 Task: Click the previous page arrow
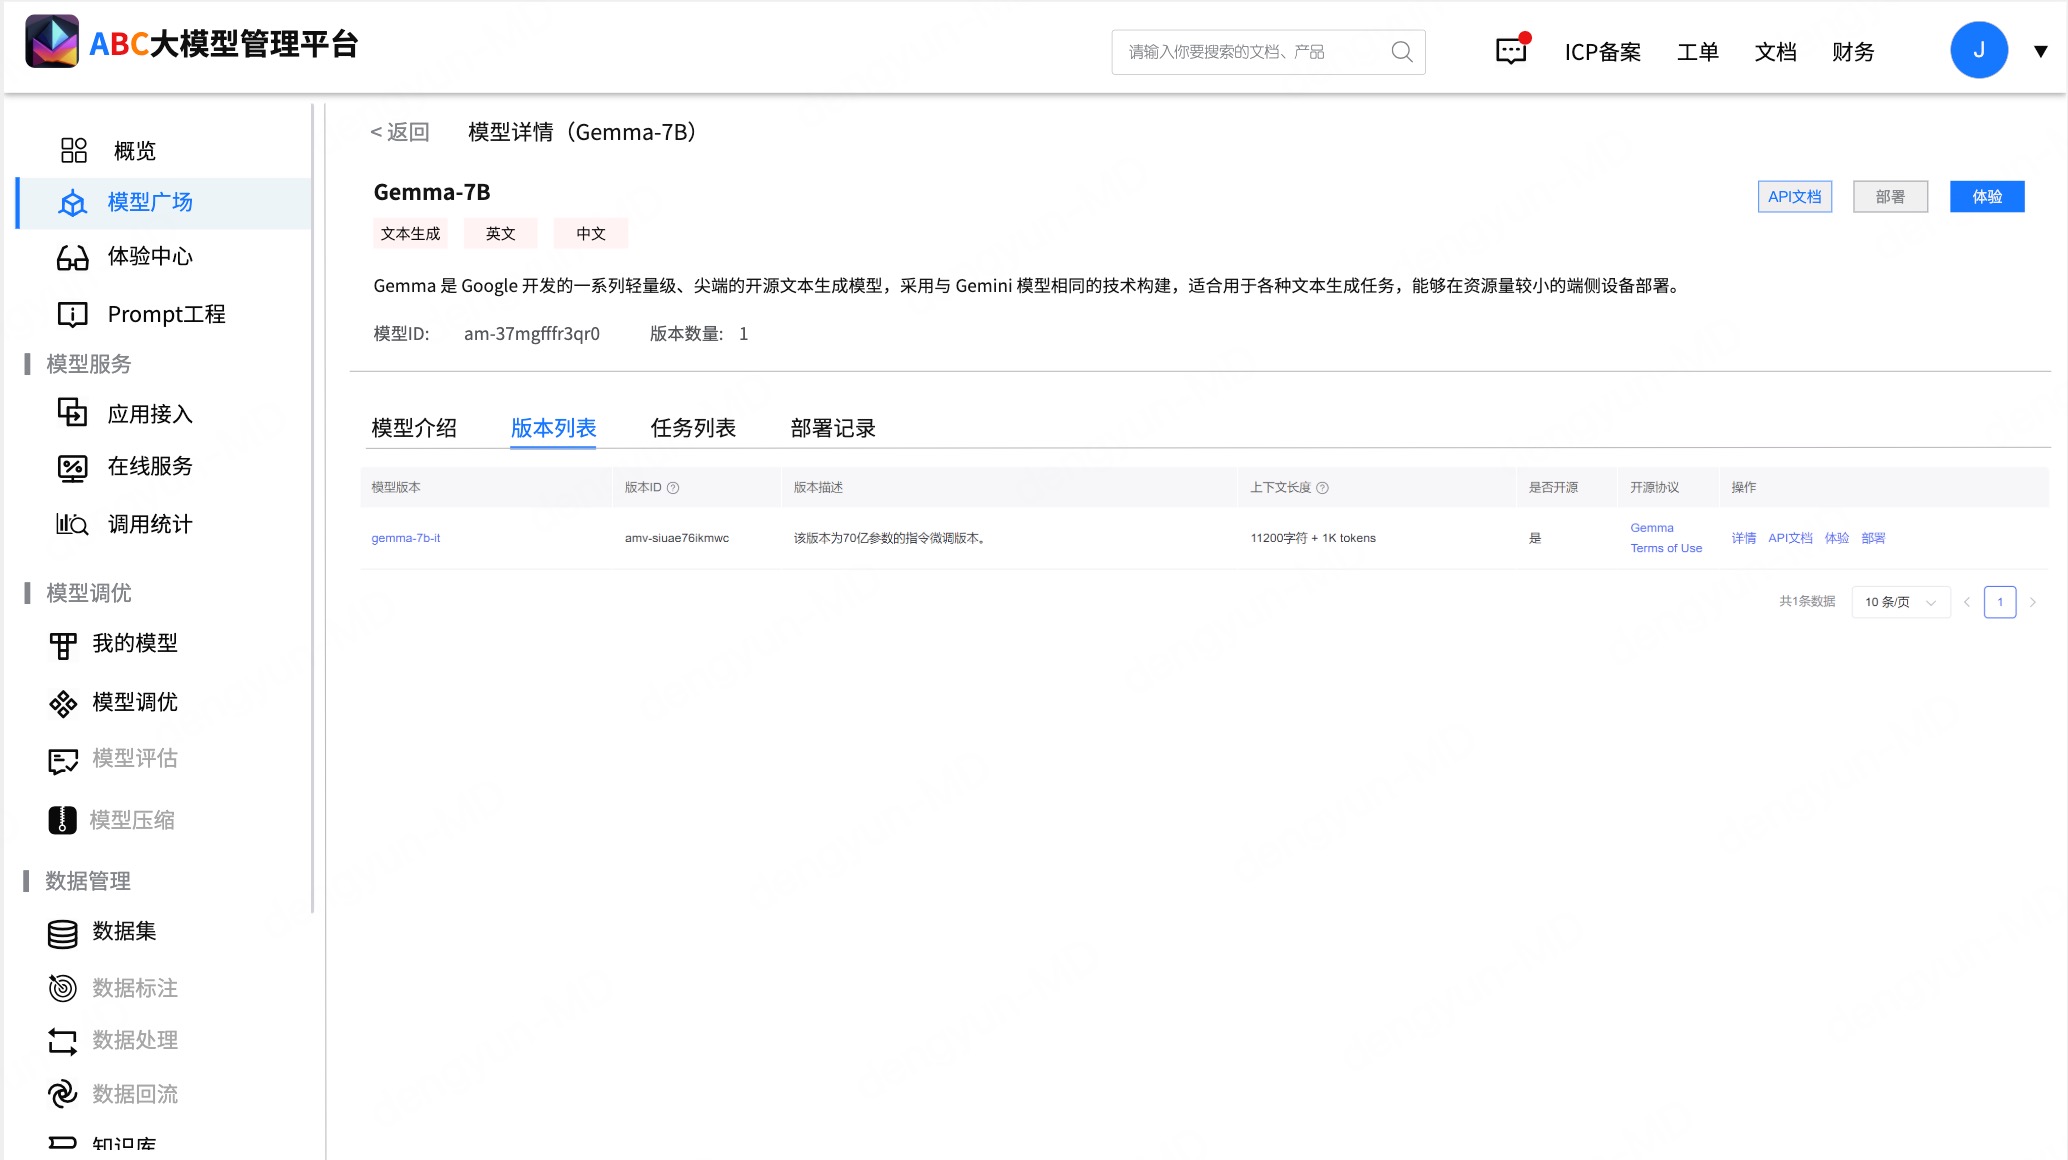[x=1967, y=602]
